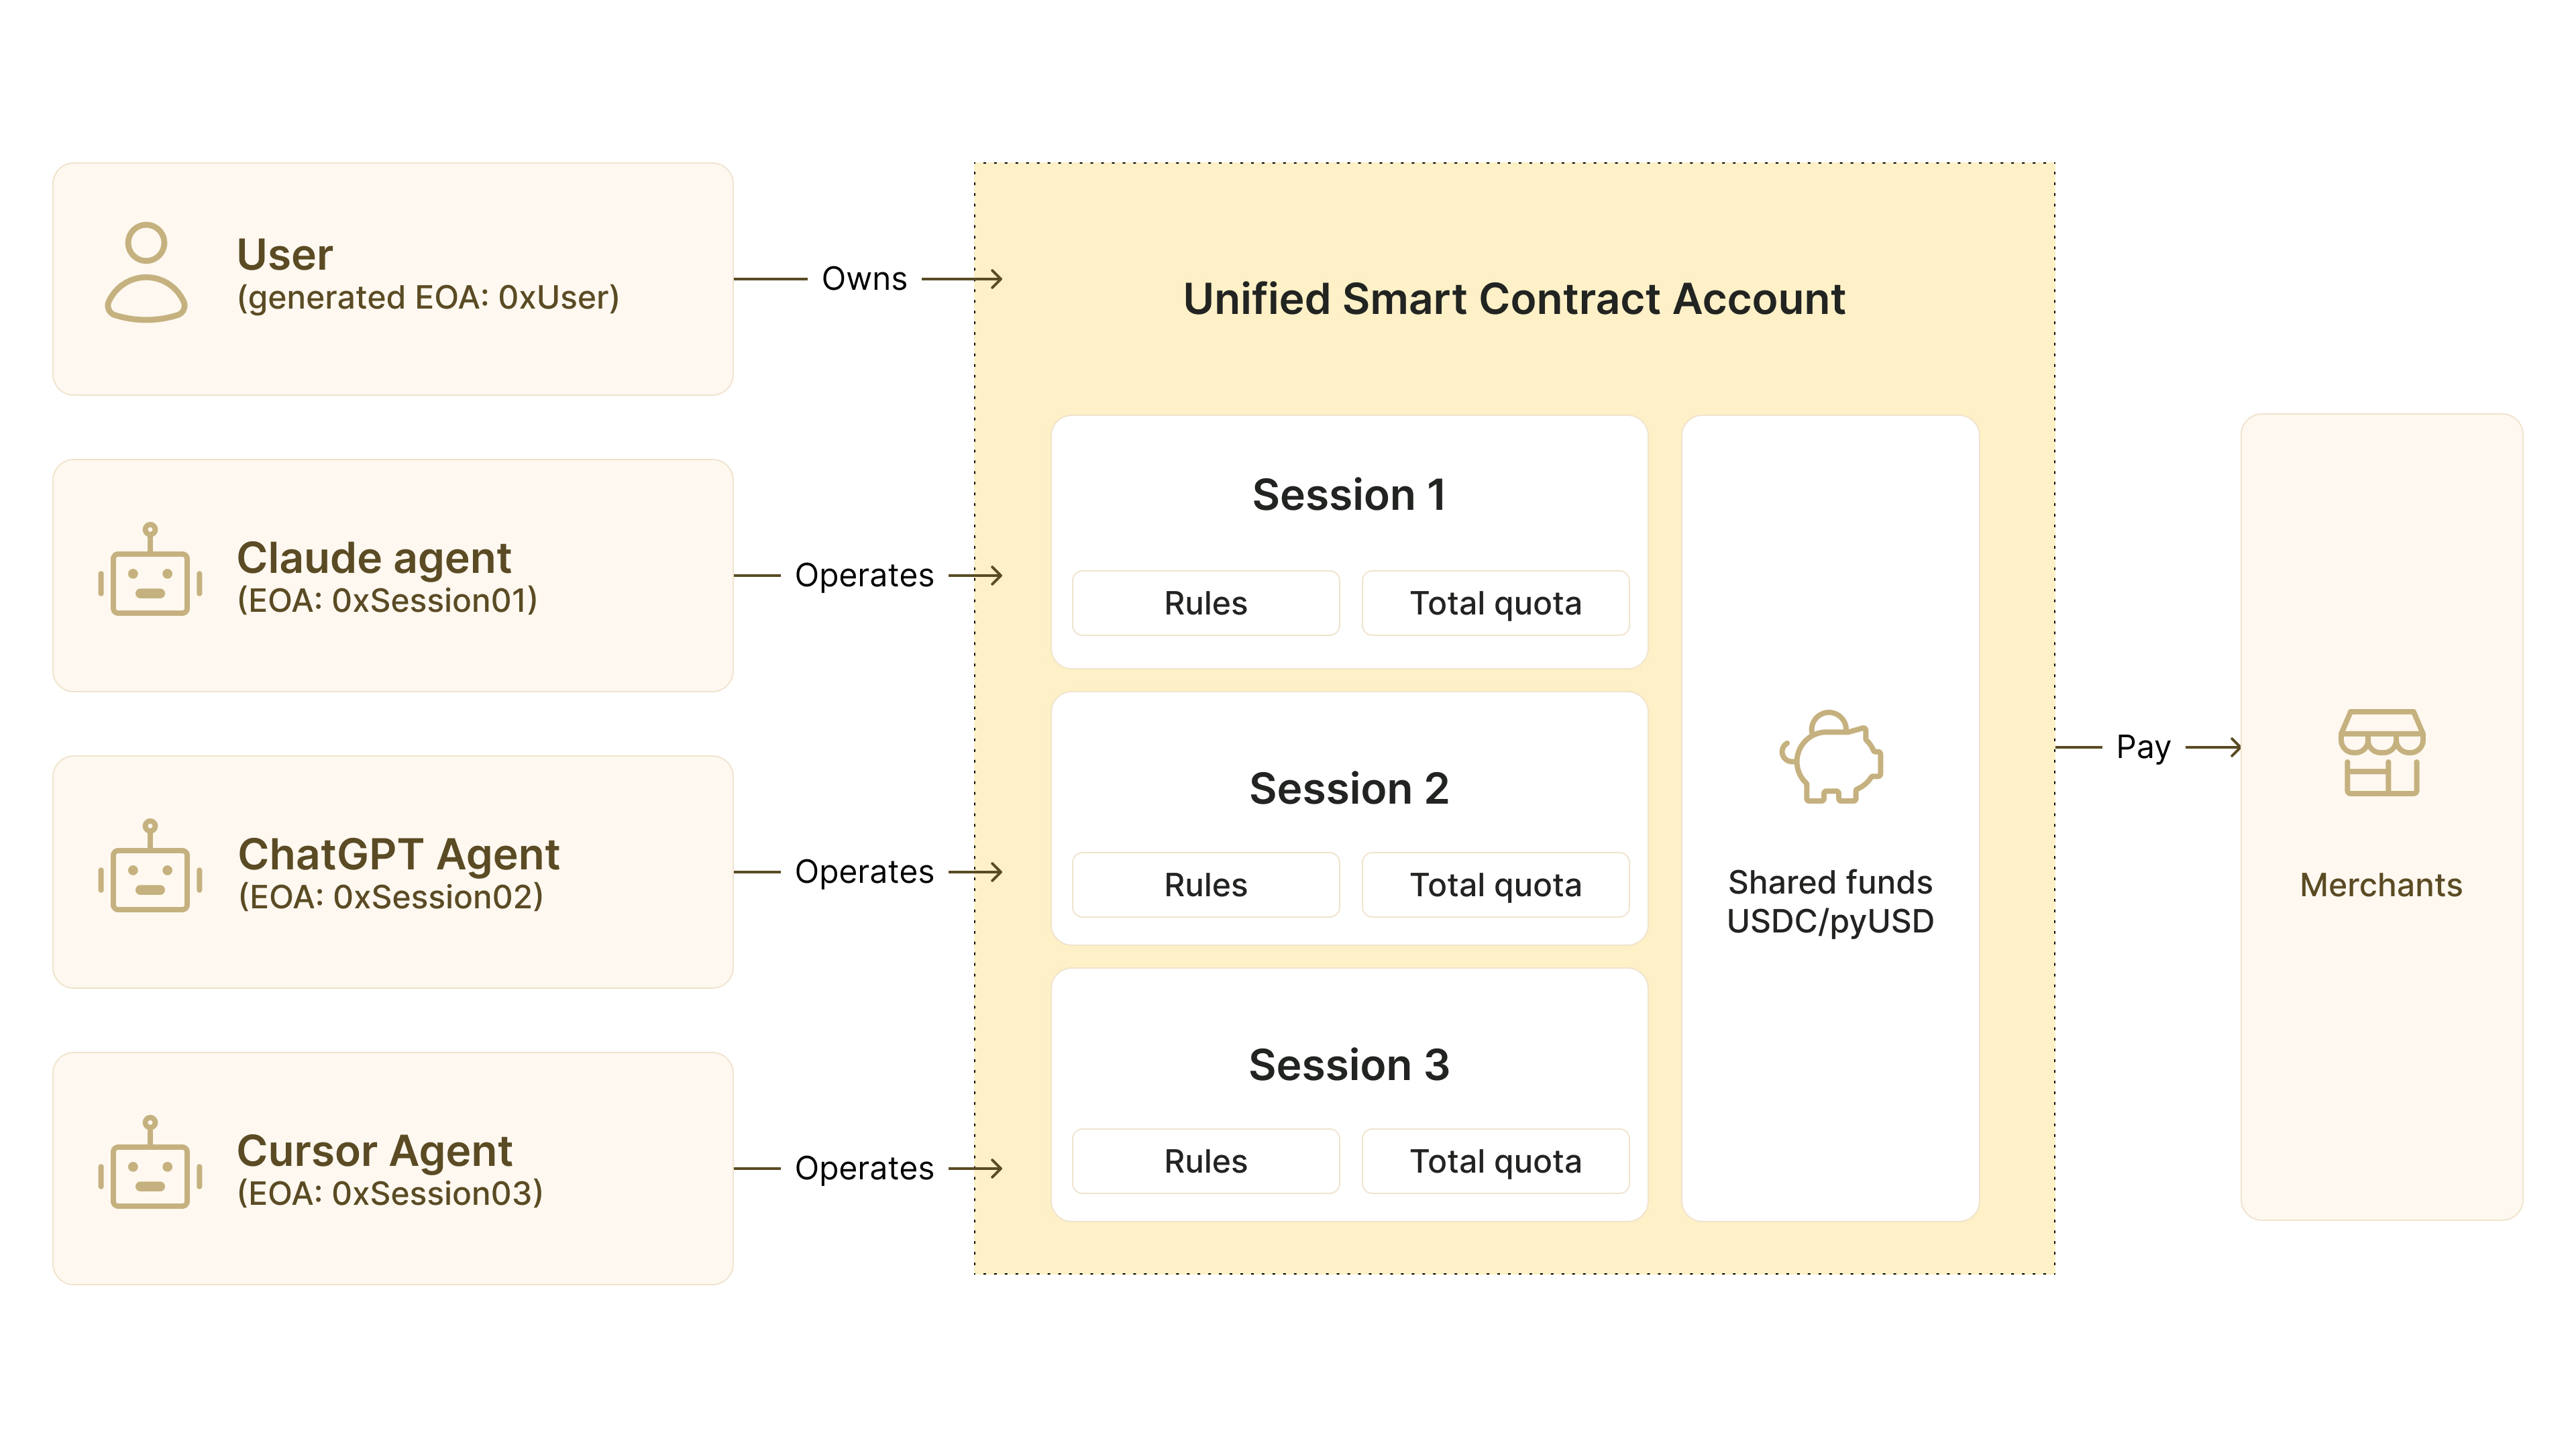Click the User person icon
Image resolution: width=2576 pixels, height=1449 pixels.
point(146,272)
